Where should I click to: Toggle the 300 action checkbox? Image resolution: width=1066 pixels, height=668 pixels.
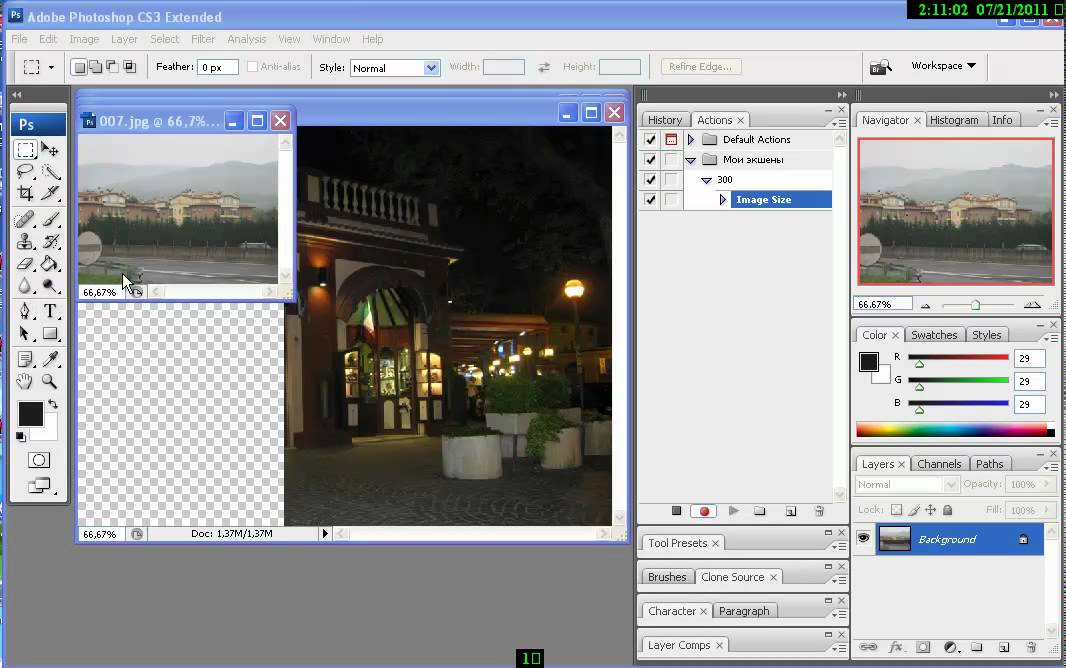(651, 179)
